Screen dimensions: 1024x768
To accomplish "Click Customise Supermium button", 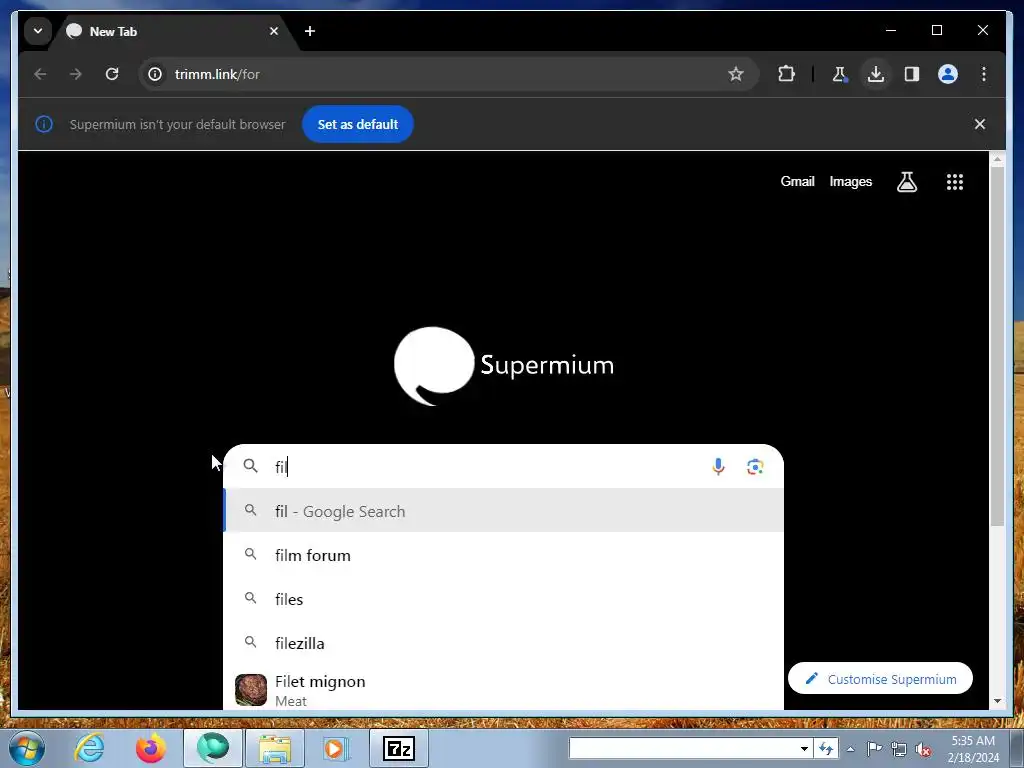I will [x=880, y=679].
